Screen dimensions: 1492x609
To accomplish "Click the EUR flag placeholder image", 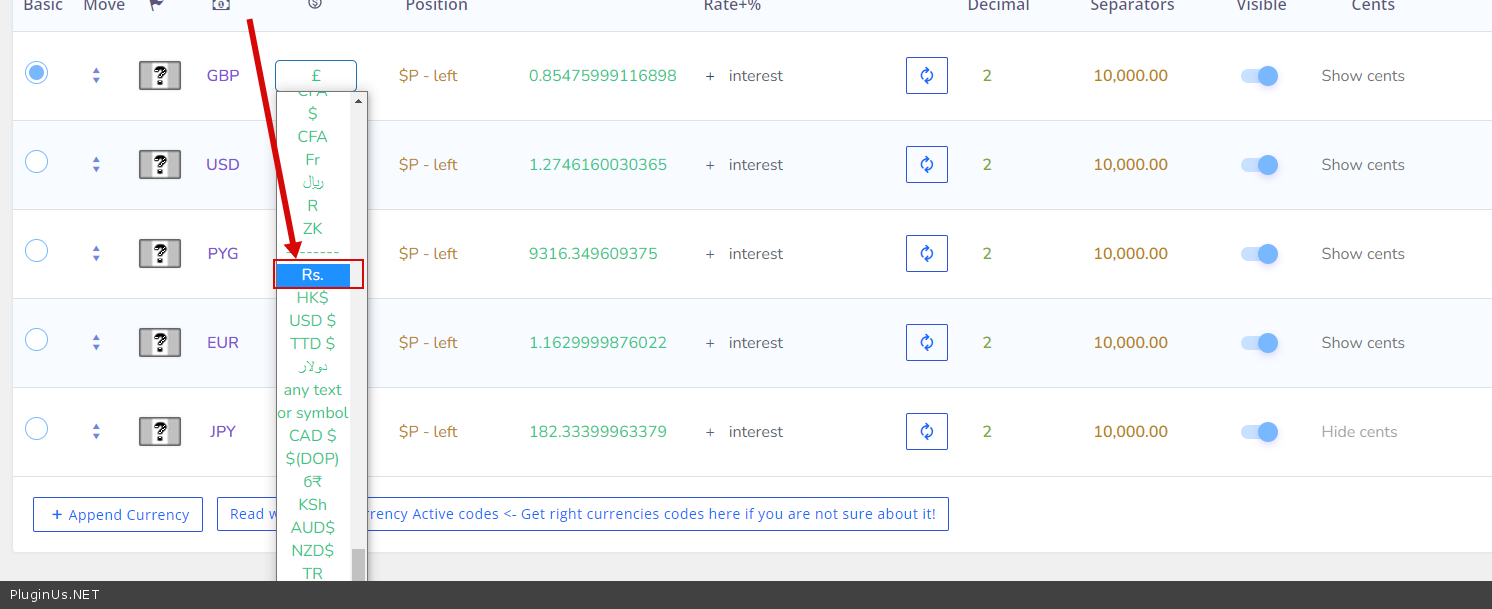I will (x=159, y=343).
